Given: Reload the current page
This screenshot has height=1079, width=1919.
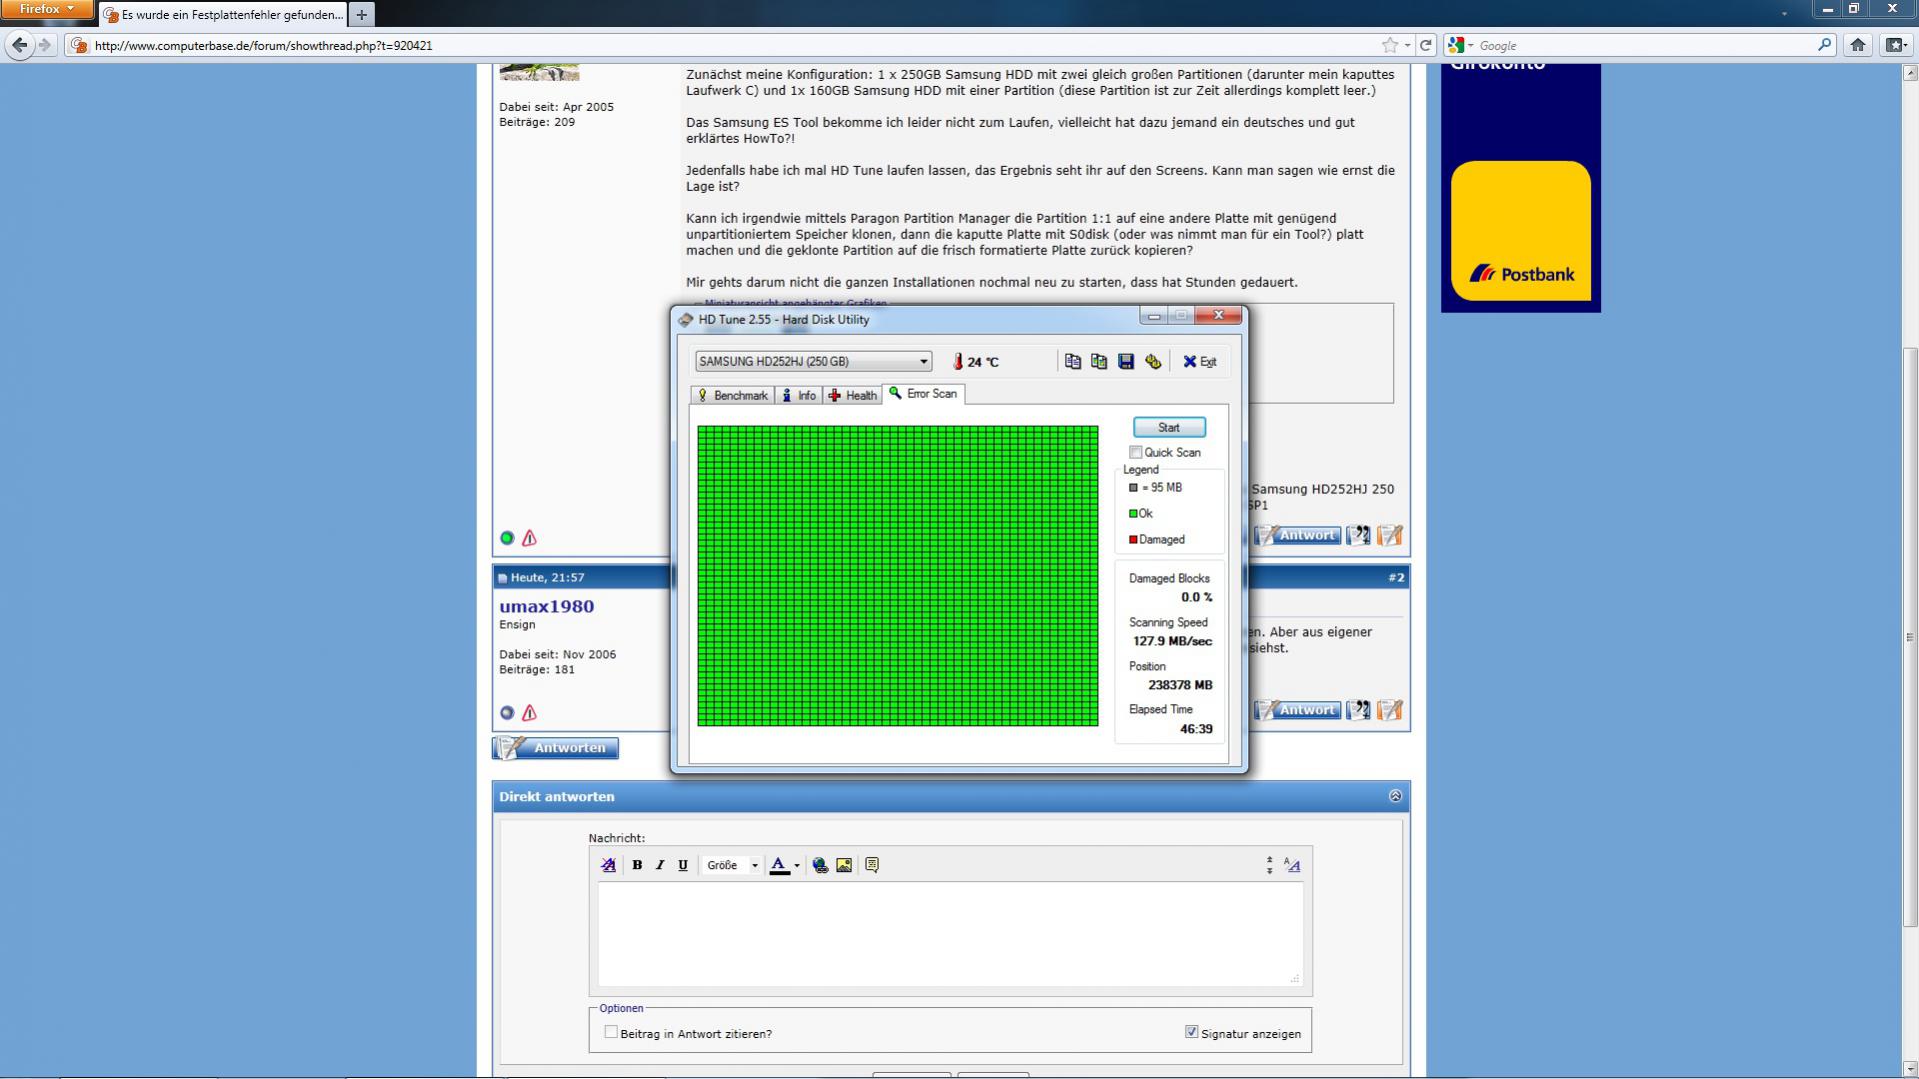Looking at the screenshot, I should coord(1426,45).
